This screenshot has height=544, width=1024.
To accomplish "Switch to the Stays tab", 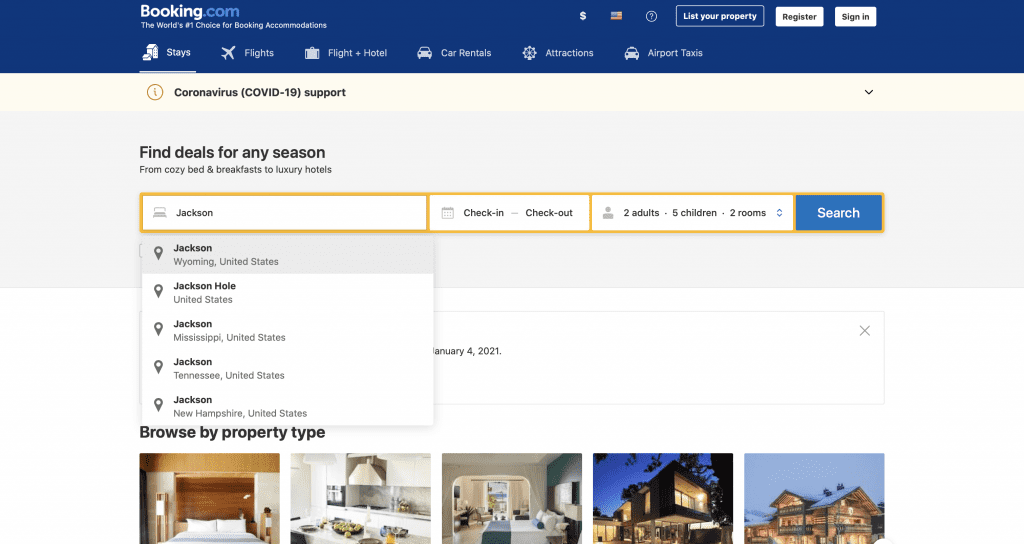I will (x=168, y=53).
